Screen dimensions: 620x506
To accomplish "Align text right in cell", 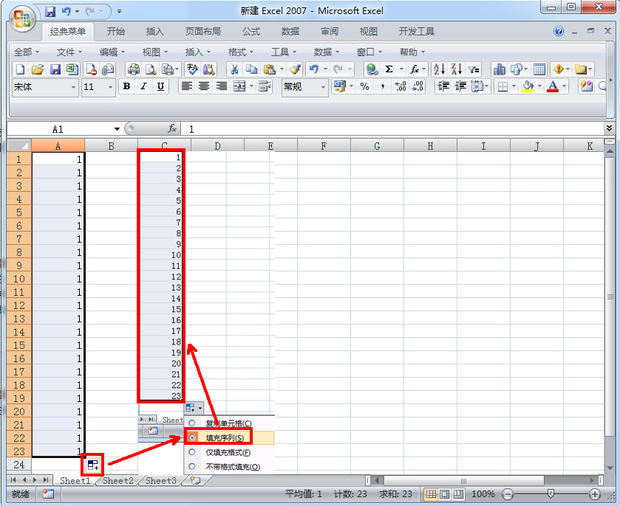I will (221, 86).
